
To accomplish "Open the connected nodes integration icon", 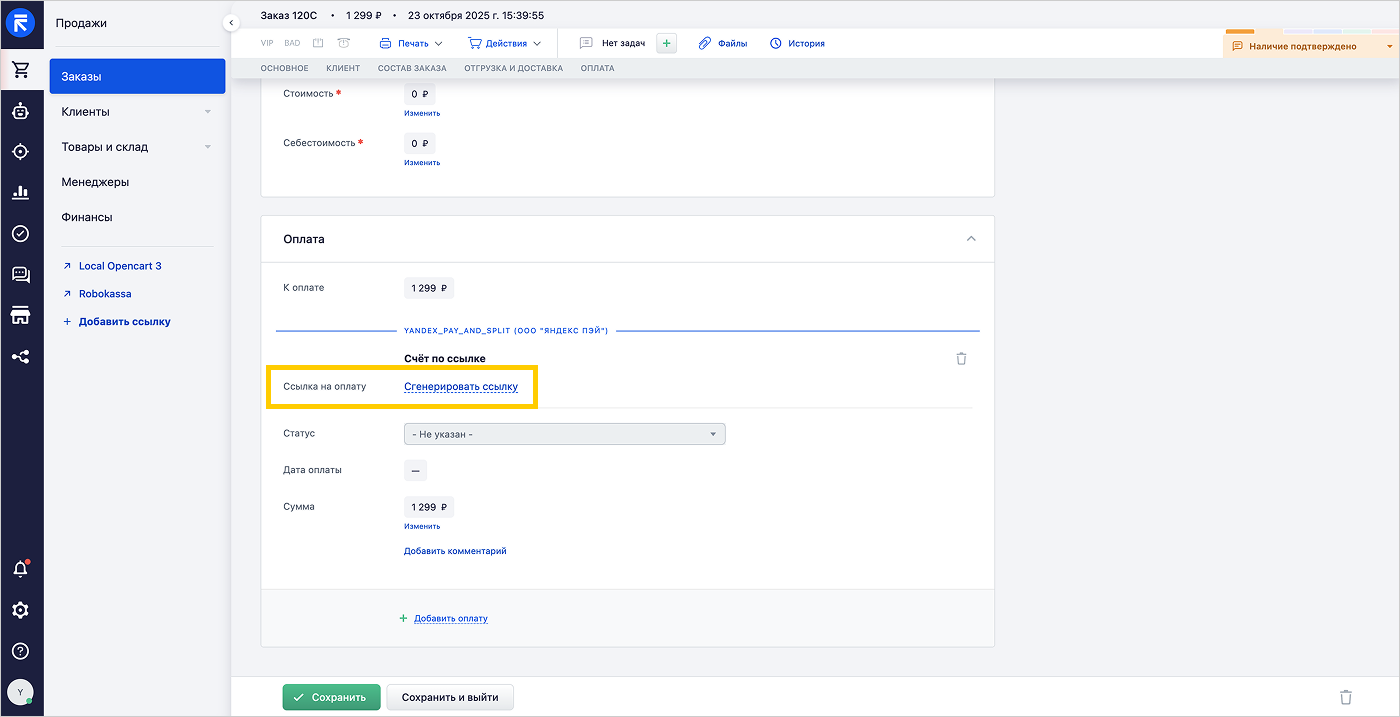I will [x=20, y=357].
